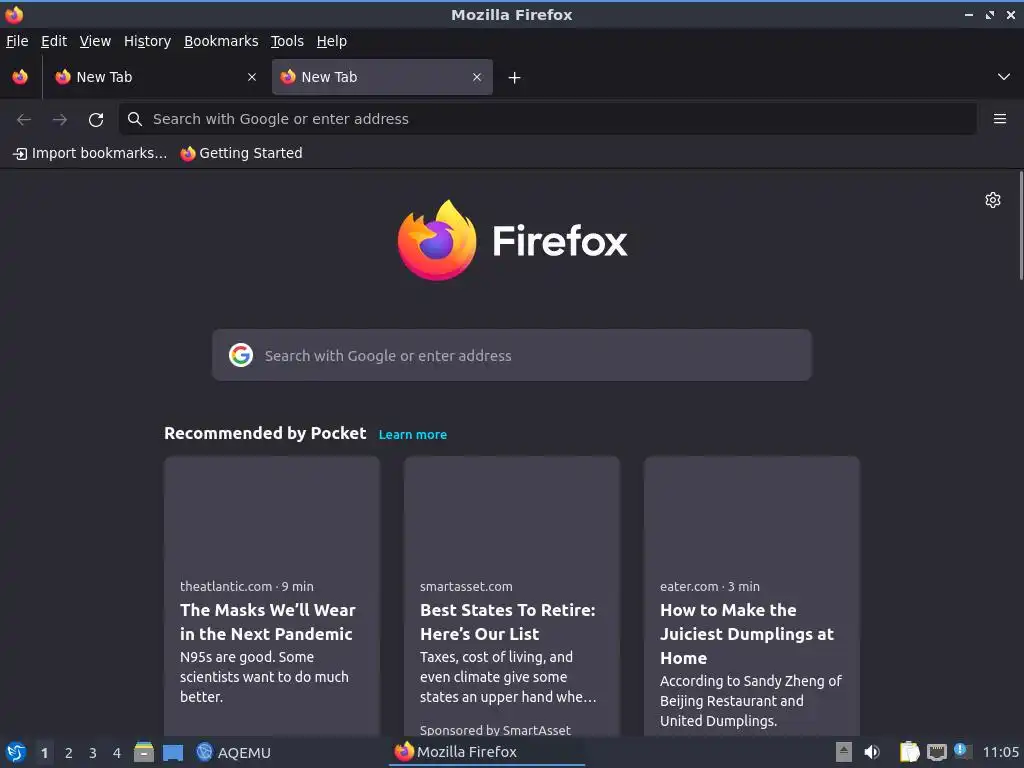Open the Edit menu

tap(54, 41)
